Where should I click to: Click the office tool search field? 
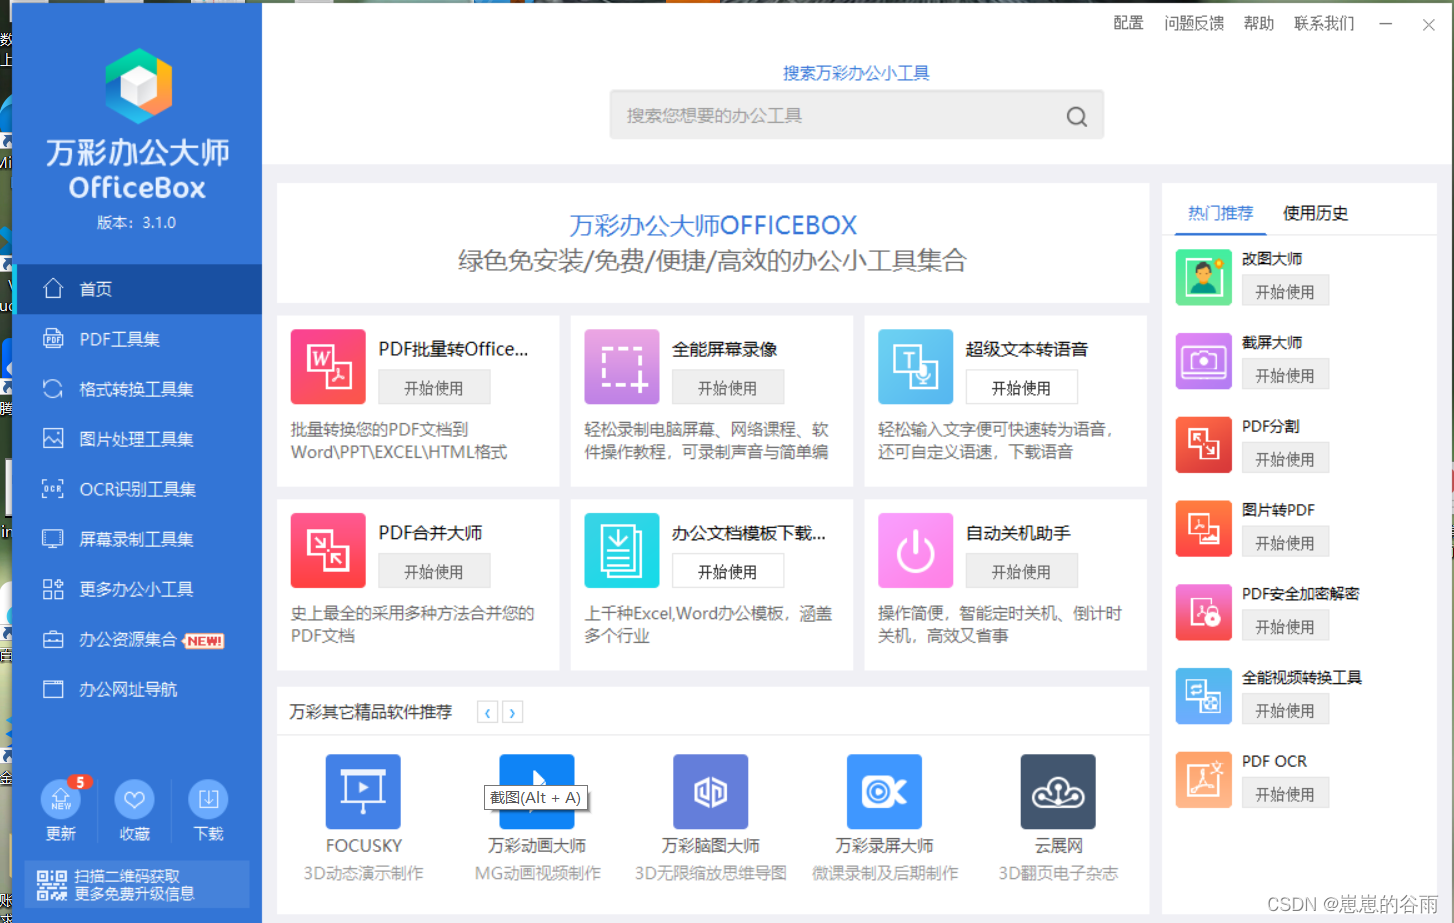pos(856,116)
